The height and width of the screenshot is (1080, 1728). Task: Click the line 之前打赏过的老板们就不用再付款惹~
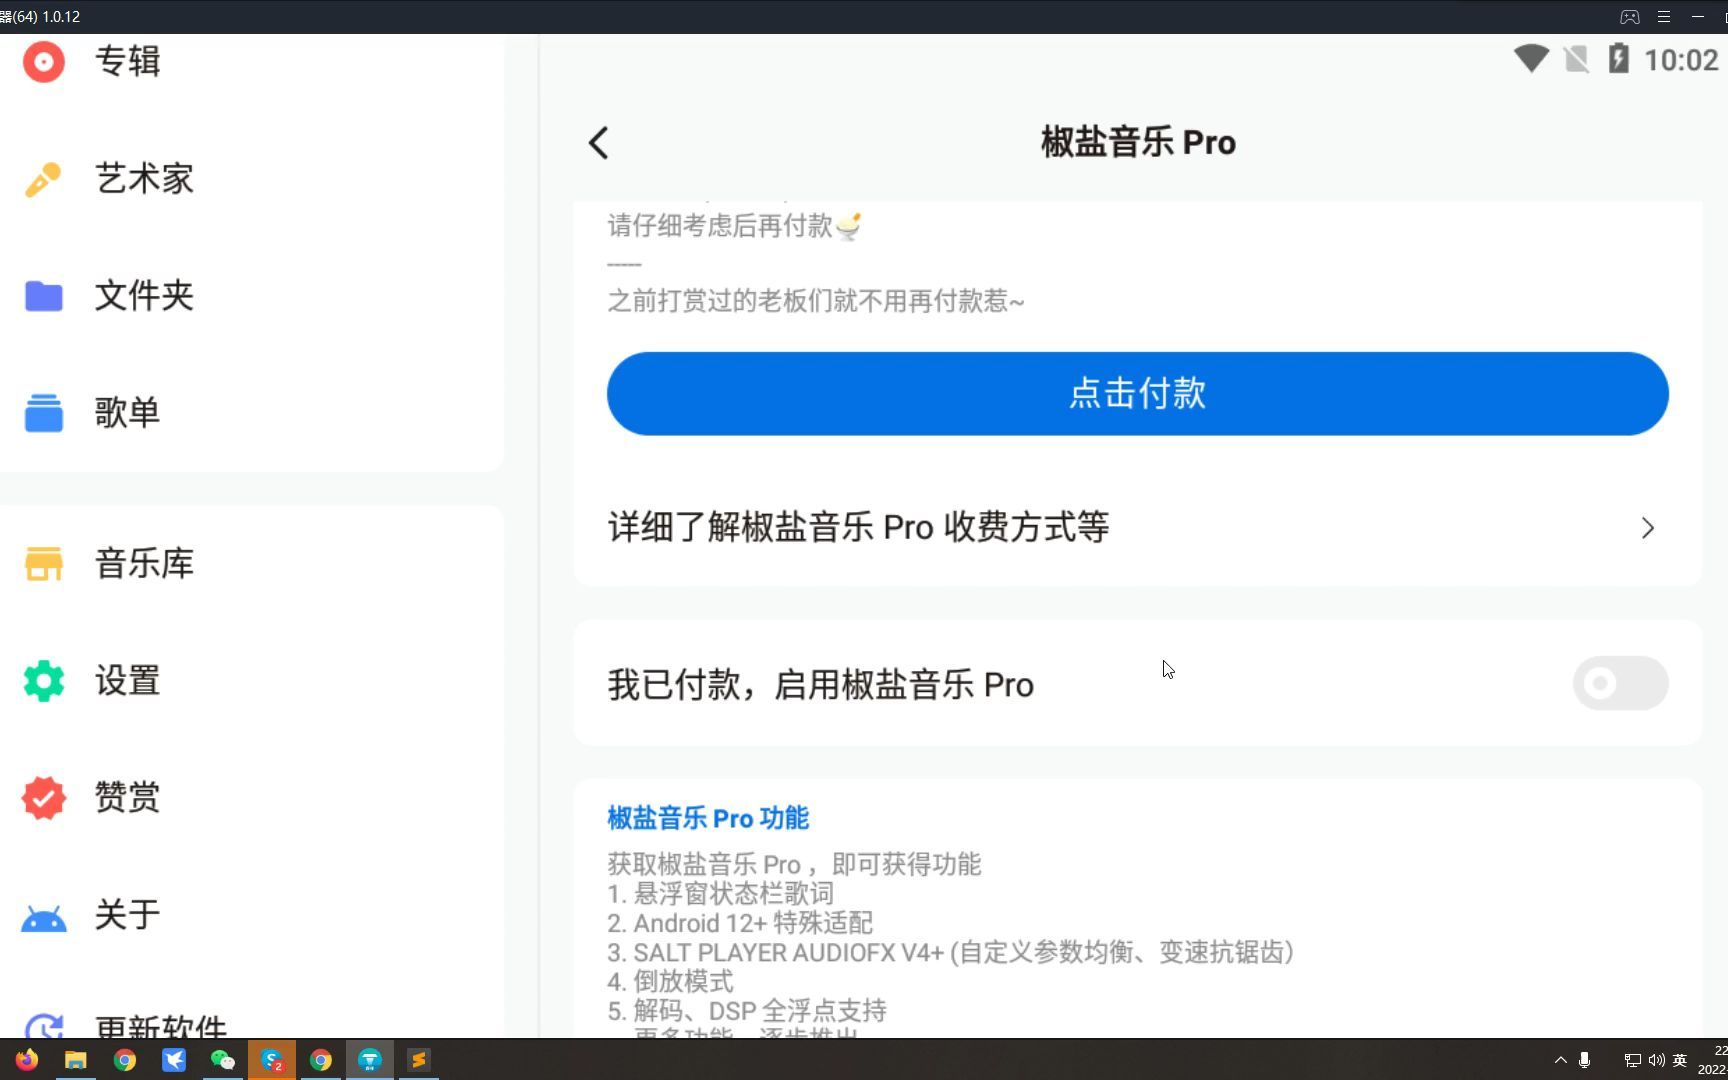click(x=816, y=301)
